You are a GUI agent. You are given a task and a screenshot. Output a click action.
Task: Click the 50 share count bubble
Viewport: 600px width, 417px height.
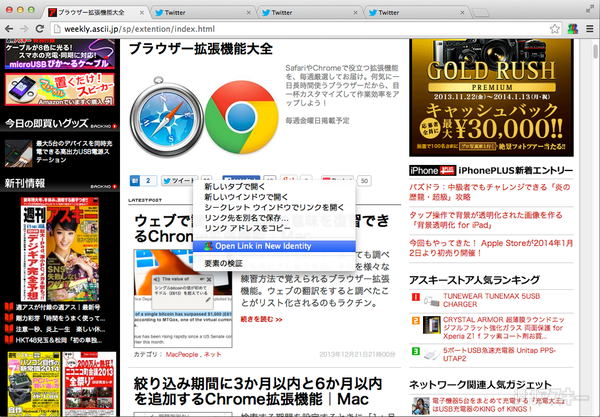tap(364, 181)
